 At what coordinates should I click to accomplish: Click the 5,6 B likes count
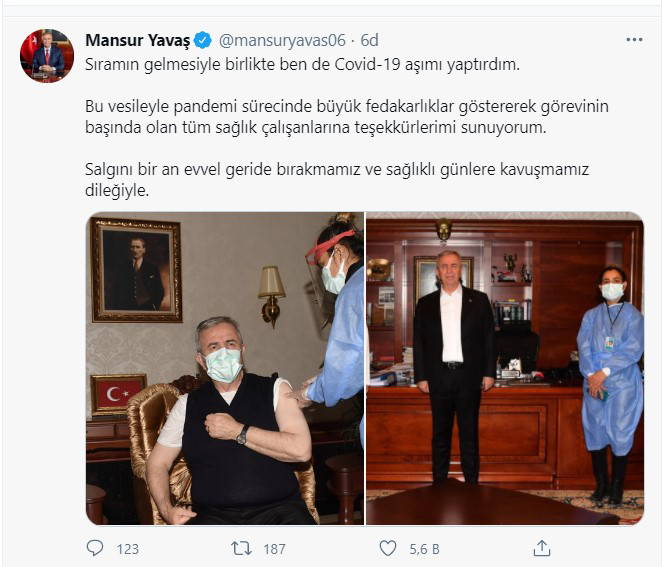pyautogui.click(x=424, y=549)
